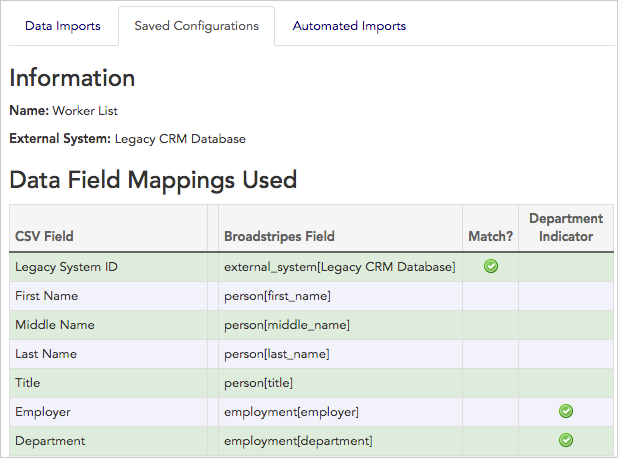Click the CSV Field column header
The height and width of the screenshot is (458, 618).
[x=45, y=237]
